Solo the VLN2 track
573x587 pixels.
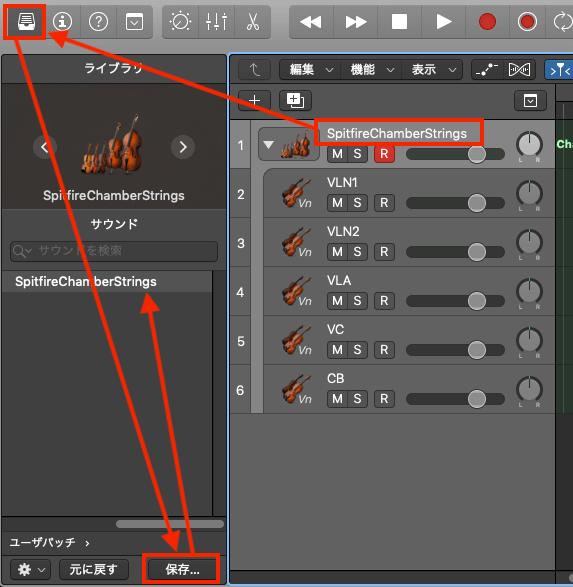[x=357, y=252]
